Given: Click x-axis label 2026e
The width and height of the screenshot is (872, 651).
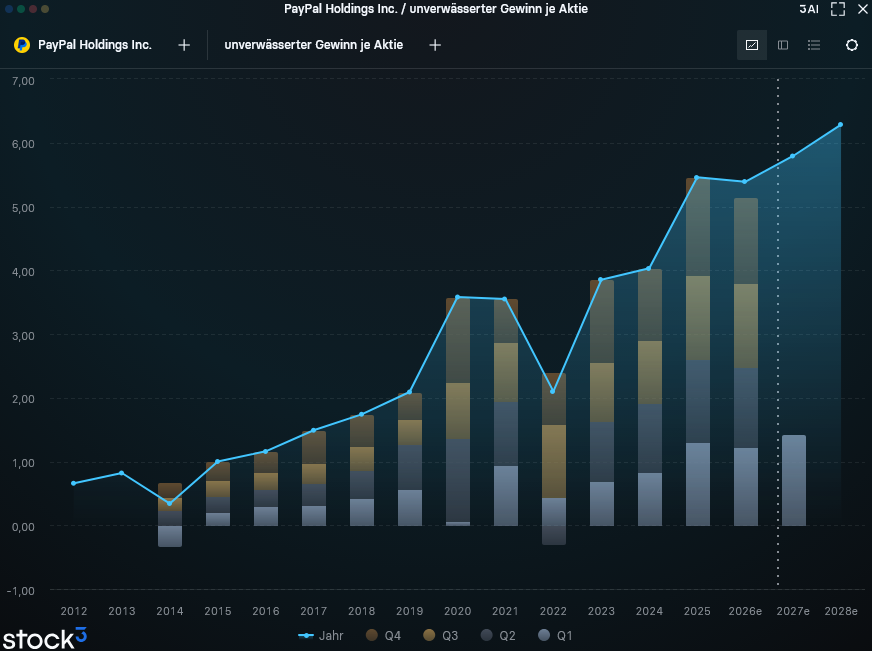Looking at the screenshot, I should click(x=745, y=611).
